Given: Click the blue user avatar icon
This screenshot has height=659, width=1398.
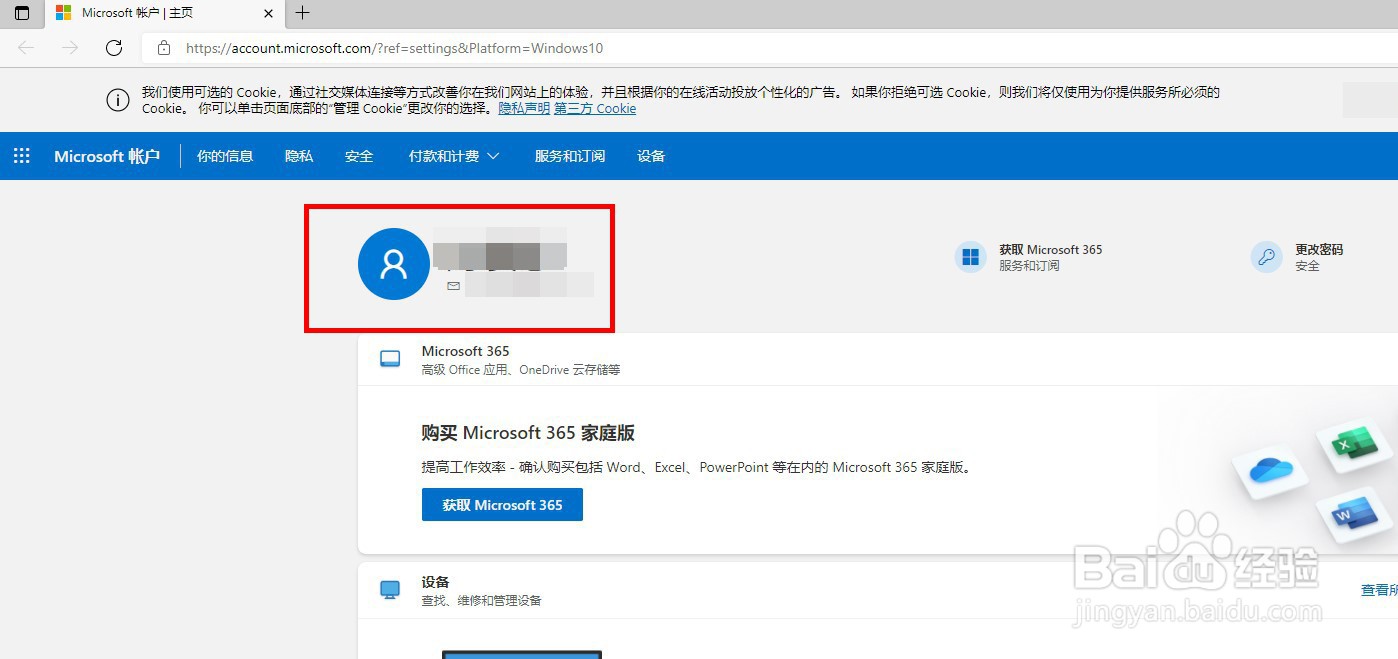Looking at the screenshot, I should (393, 263).
